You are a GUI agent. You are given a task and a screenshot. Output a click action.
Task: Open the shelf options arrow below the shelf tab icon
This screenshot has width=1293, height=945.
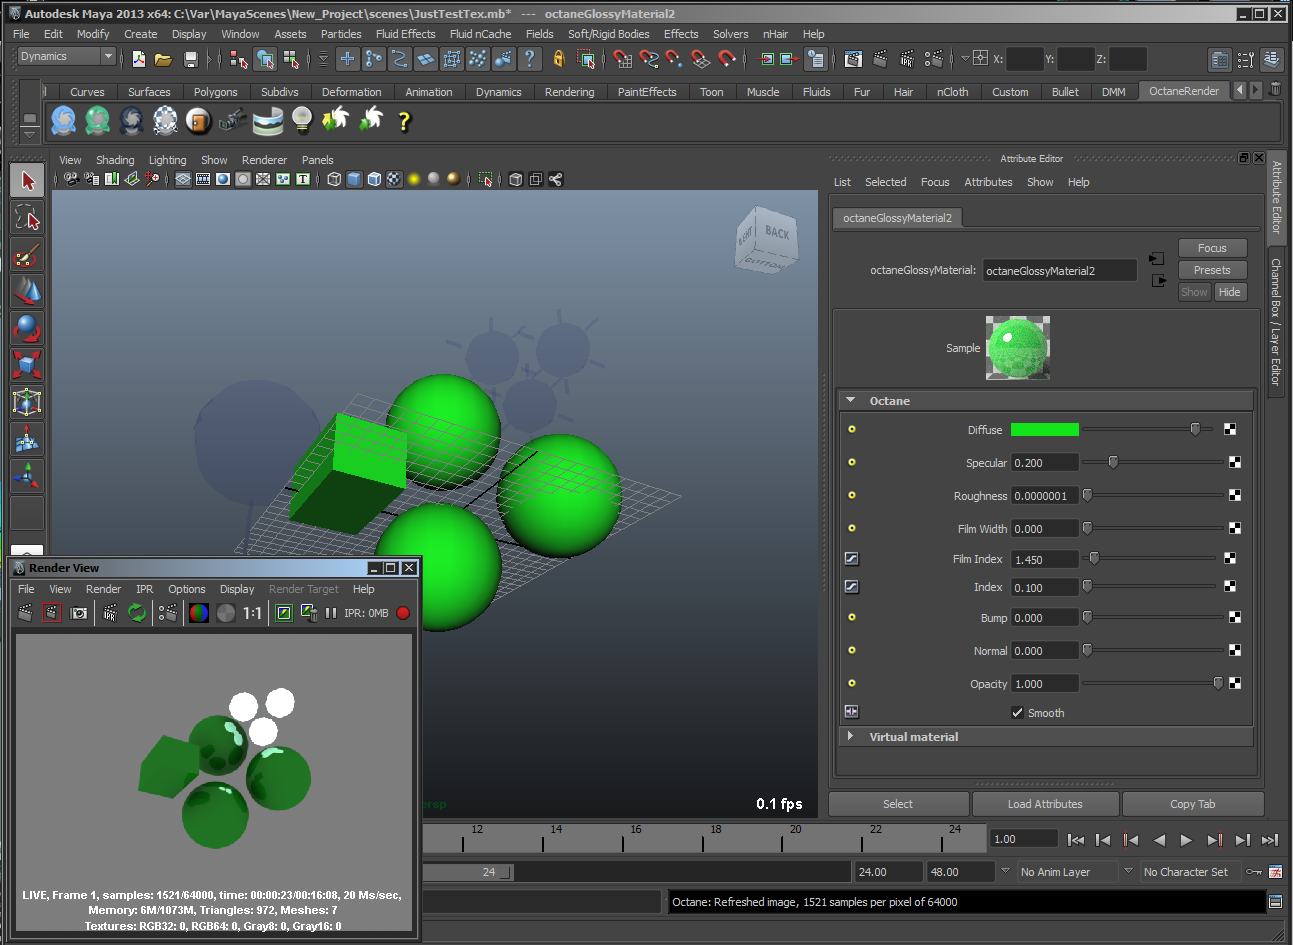[x=29, y=134]
